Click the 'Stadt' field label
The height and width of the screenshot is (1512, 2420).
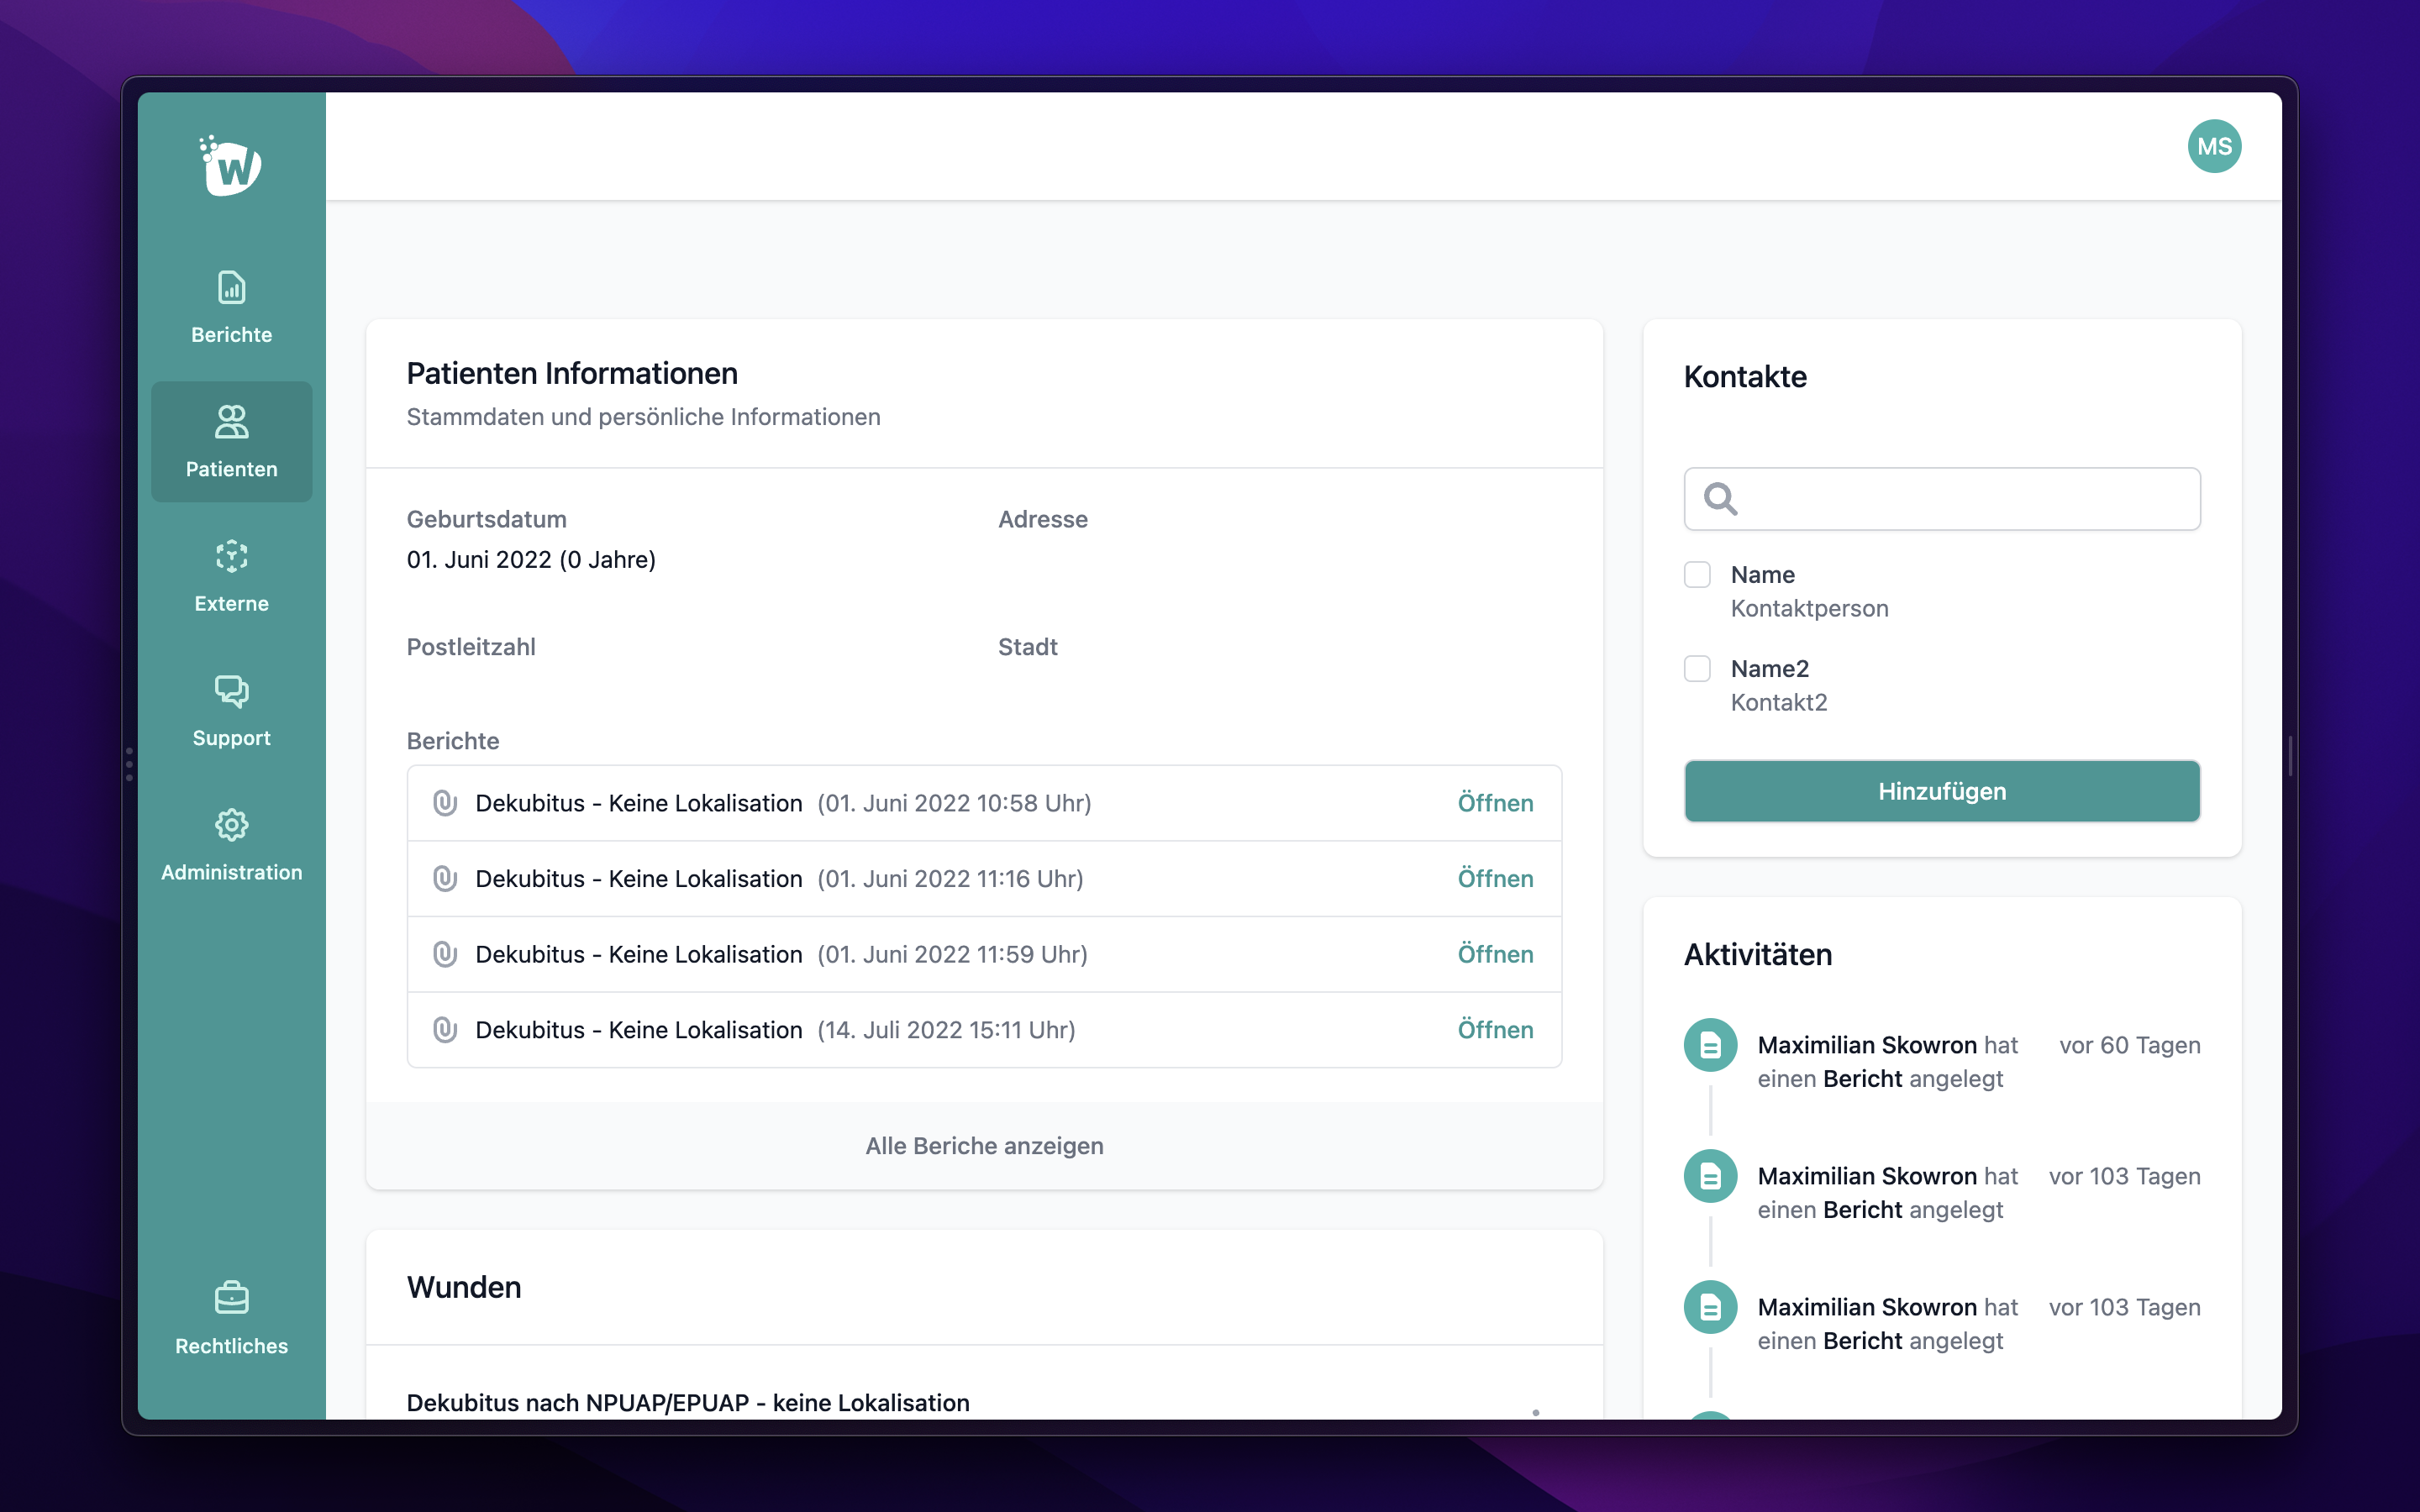click(x=1028, y=647)
